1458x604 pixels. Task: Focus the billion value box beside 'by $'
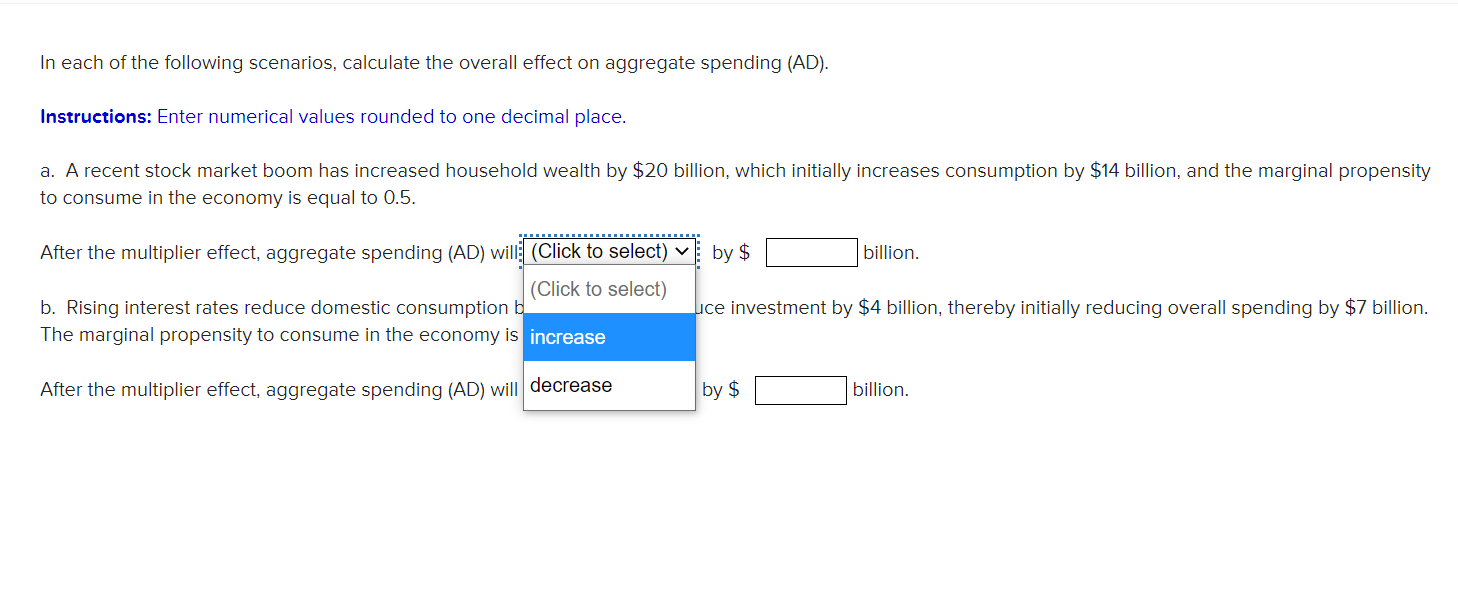pyautogui.click(x=811, y=252)
